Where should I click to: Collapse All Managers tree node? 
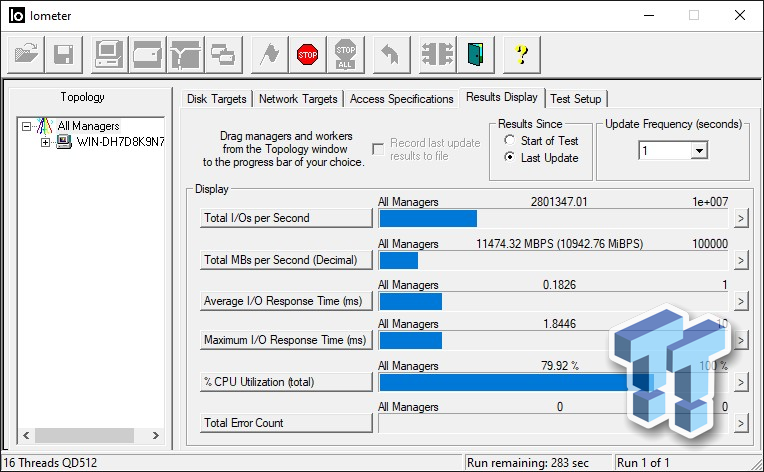tap(26, 126)
